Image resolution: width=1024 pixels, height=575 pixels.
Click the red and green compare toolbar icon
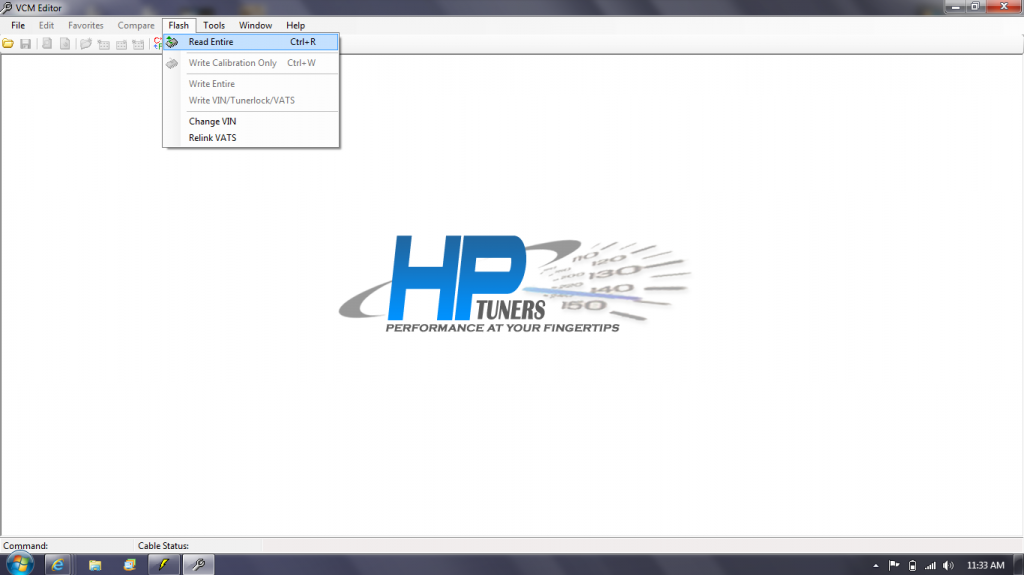157,44
